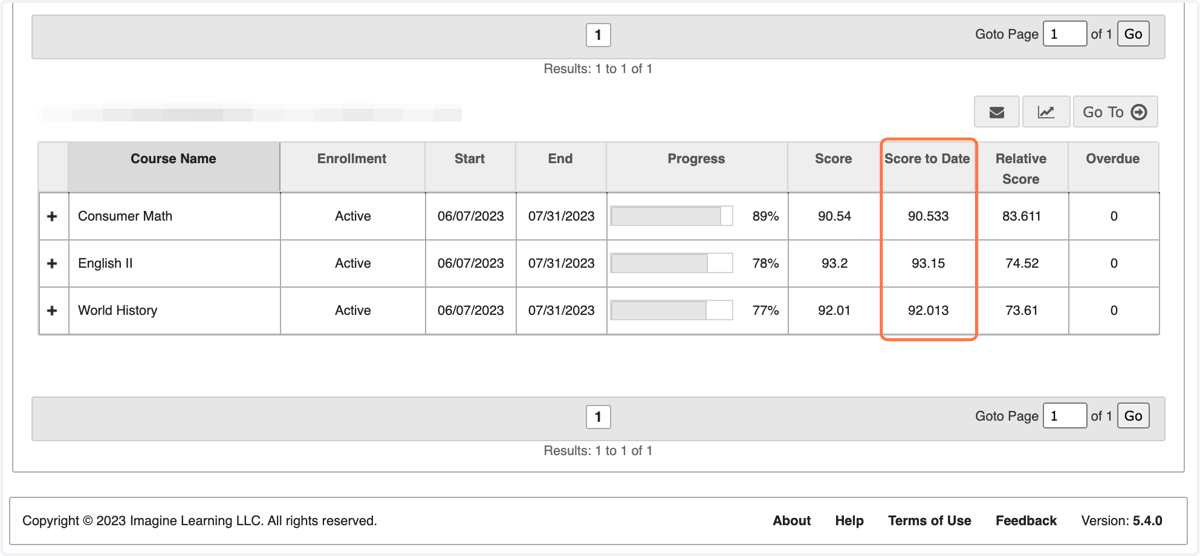Focus the top Goto Page input field
This screenshot has height=556, width=1200.
[1064, 34]
